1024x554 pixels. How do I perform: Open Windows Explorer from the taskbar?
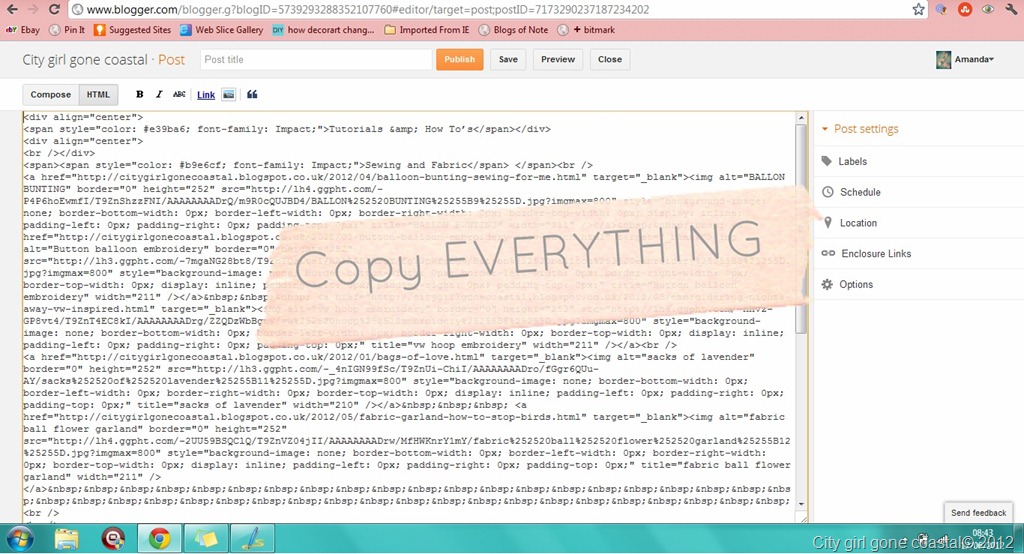coord(66,539)
